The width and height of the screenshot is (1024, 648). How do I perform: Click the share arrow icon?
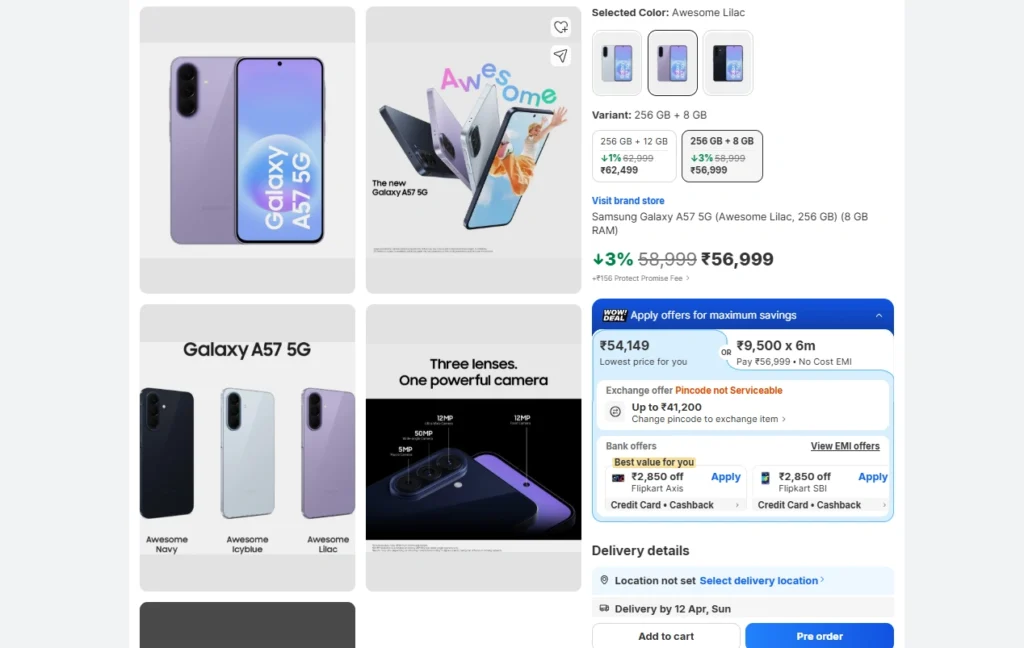(560, 56)
